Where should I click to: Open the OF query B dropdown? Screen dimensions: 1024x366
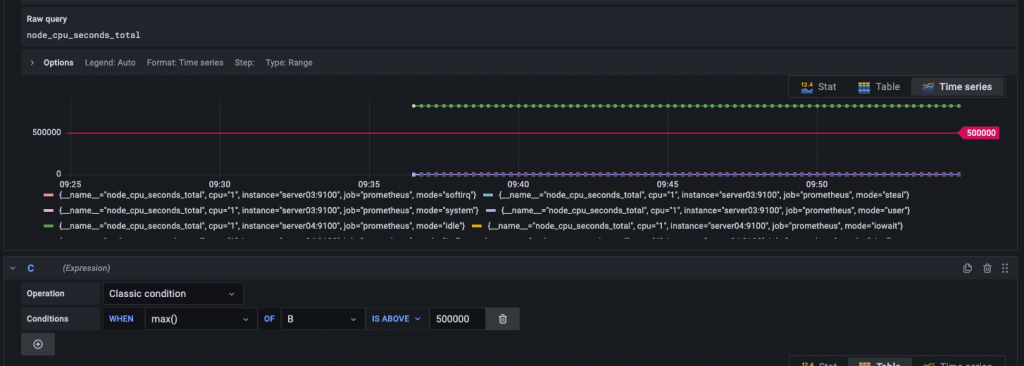coord(323,319)
